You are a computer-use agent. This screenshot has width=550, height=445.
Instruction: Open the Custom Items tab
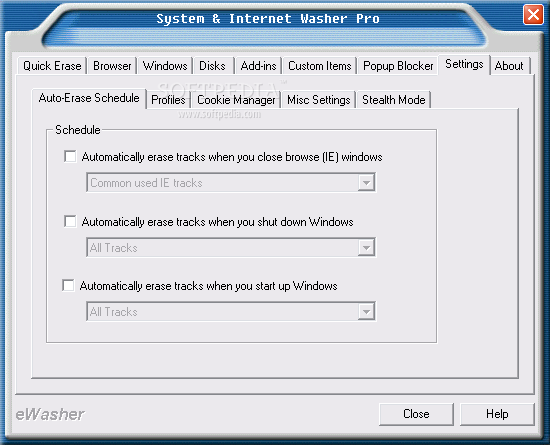coord(320,66)
